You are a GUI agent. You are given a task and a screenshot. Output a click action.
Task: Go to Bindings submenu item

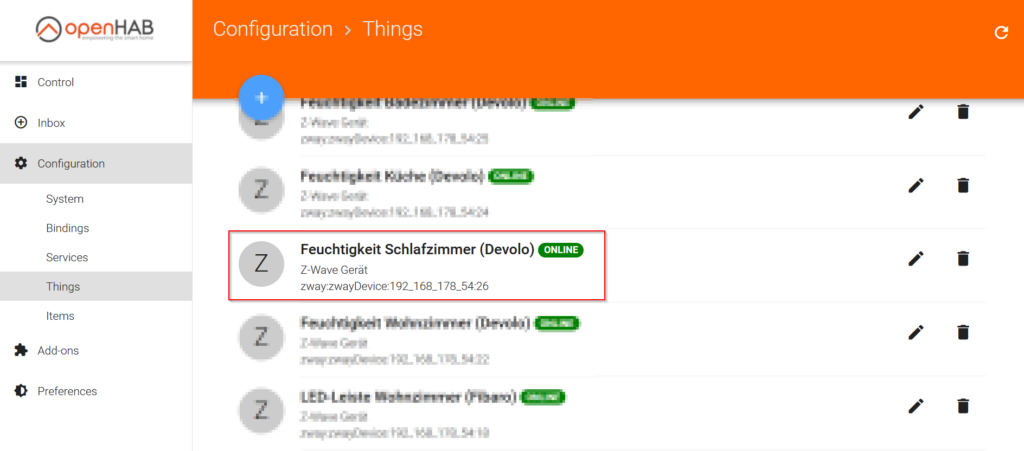click(67, 228)
